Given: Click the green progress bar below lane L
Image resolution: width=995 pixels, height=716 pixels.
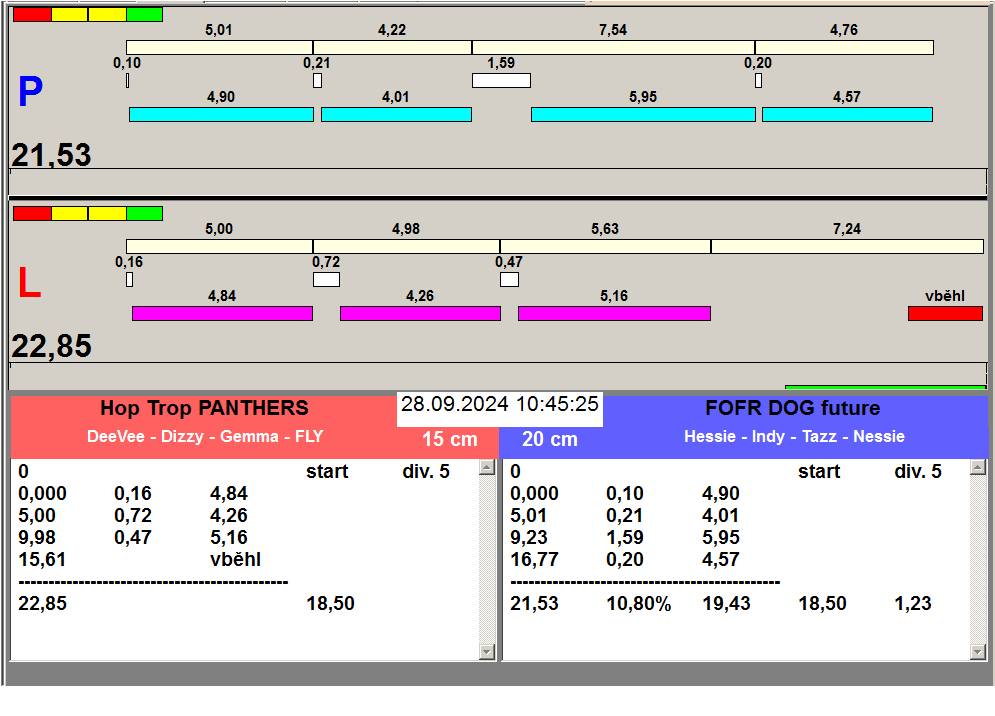Looking at the screenshot, I should 885,387.
